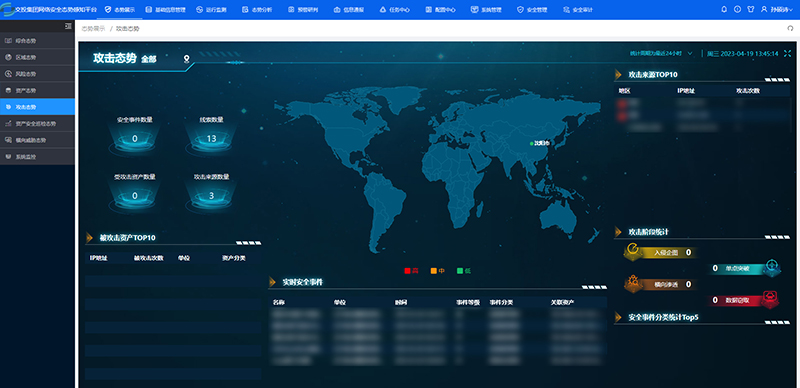Click the refresh icon in the breadcrumb bar
The image size is (800, 388).
[x=790, y=29]
